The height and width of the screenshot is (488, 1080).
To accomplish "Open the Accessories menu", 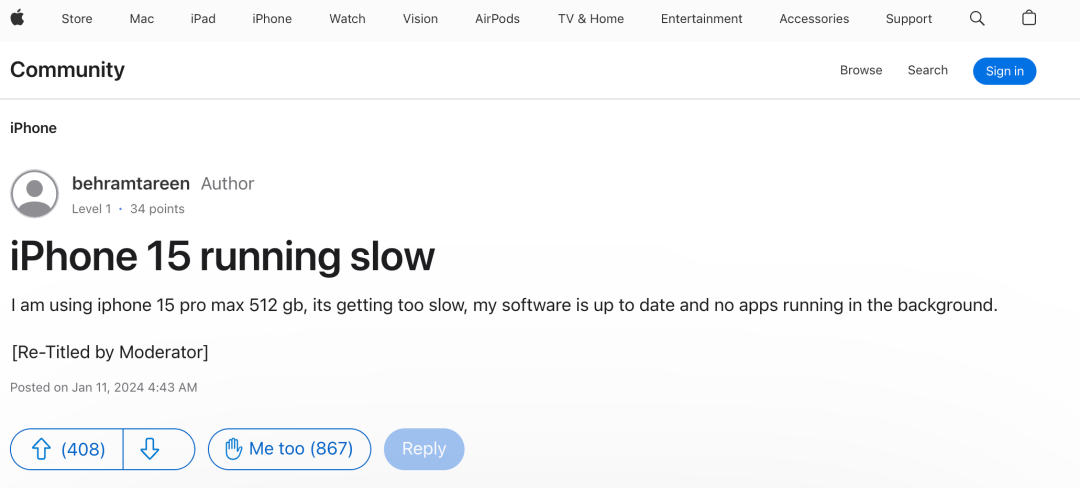I will [814, 19].
